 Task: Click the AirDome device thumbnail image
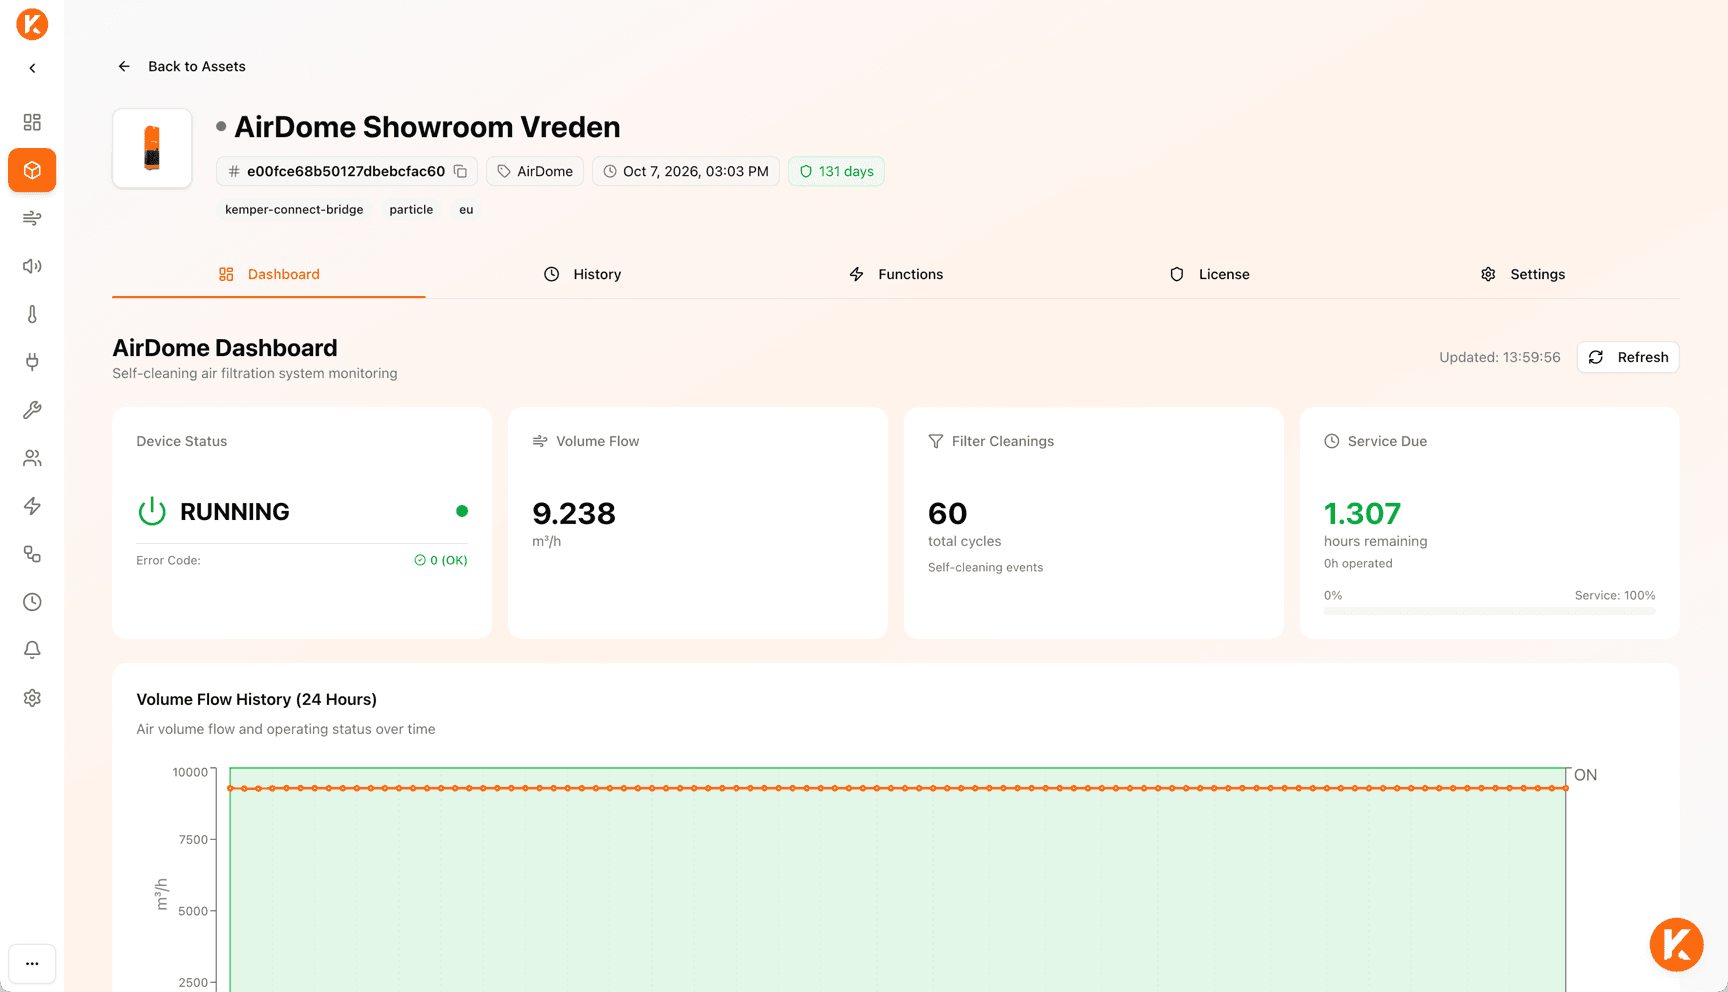152,148
